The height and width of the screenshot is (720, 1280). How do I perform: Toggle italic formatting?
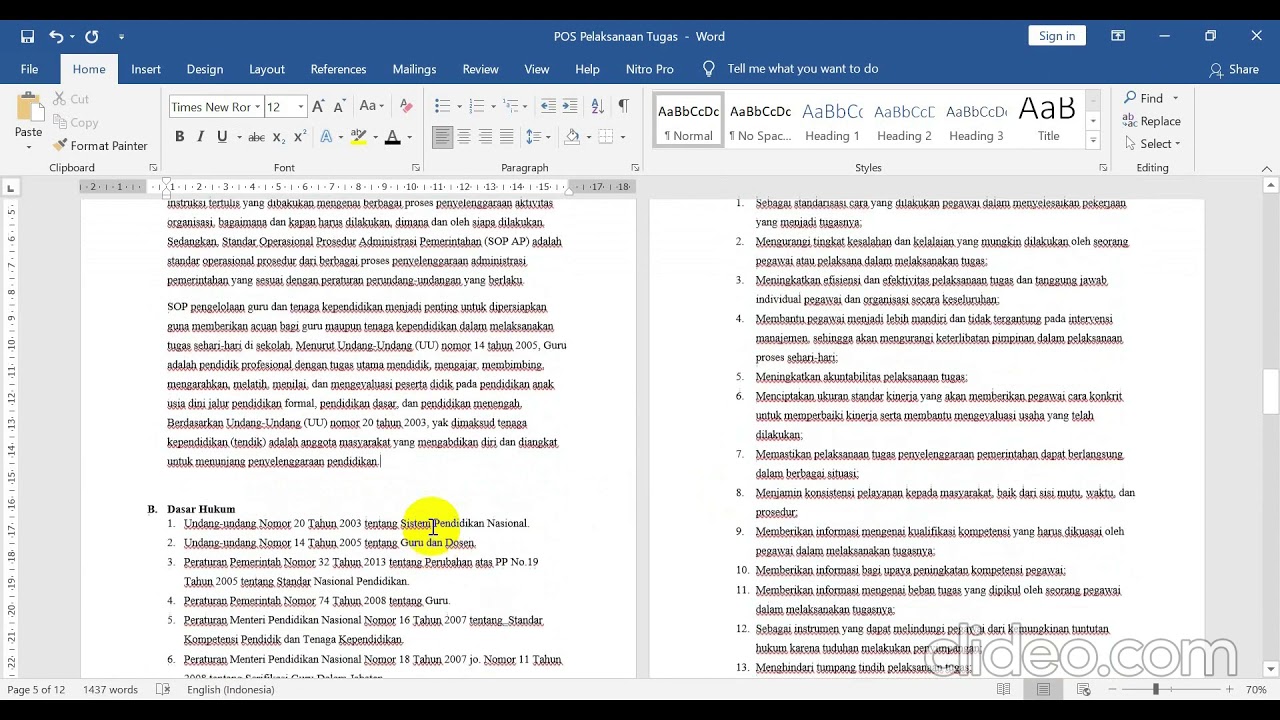click(200, 137)
